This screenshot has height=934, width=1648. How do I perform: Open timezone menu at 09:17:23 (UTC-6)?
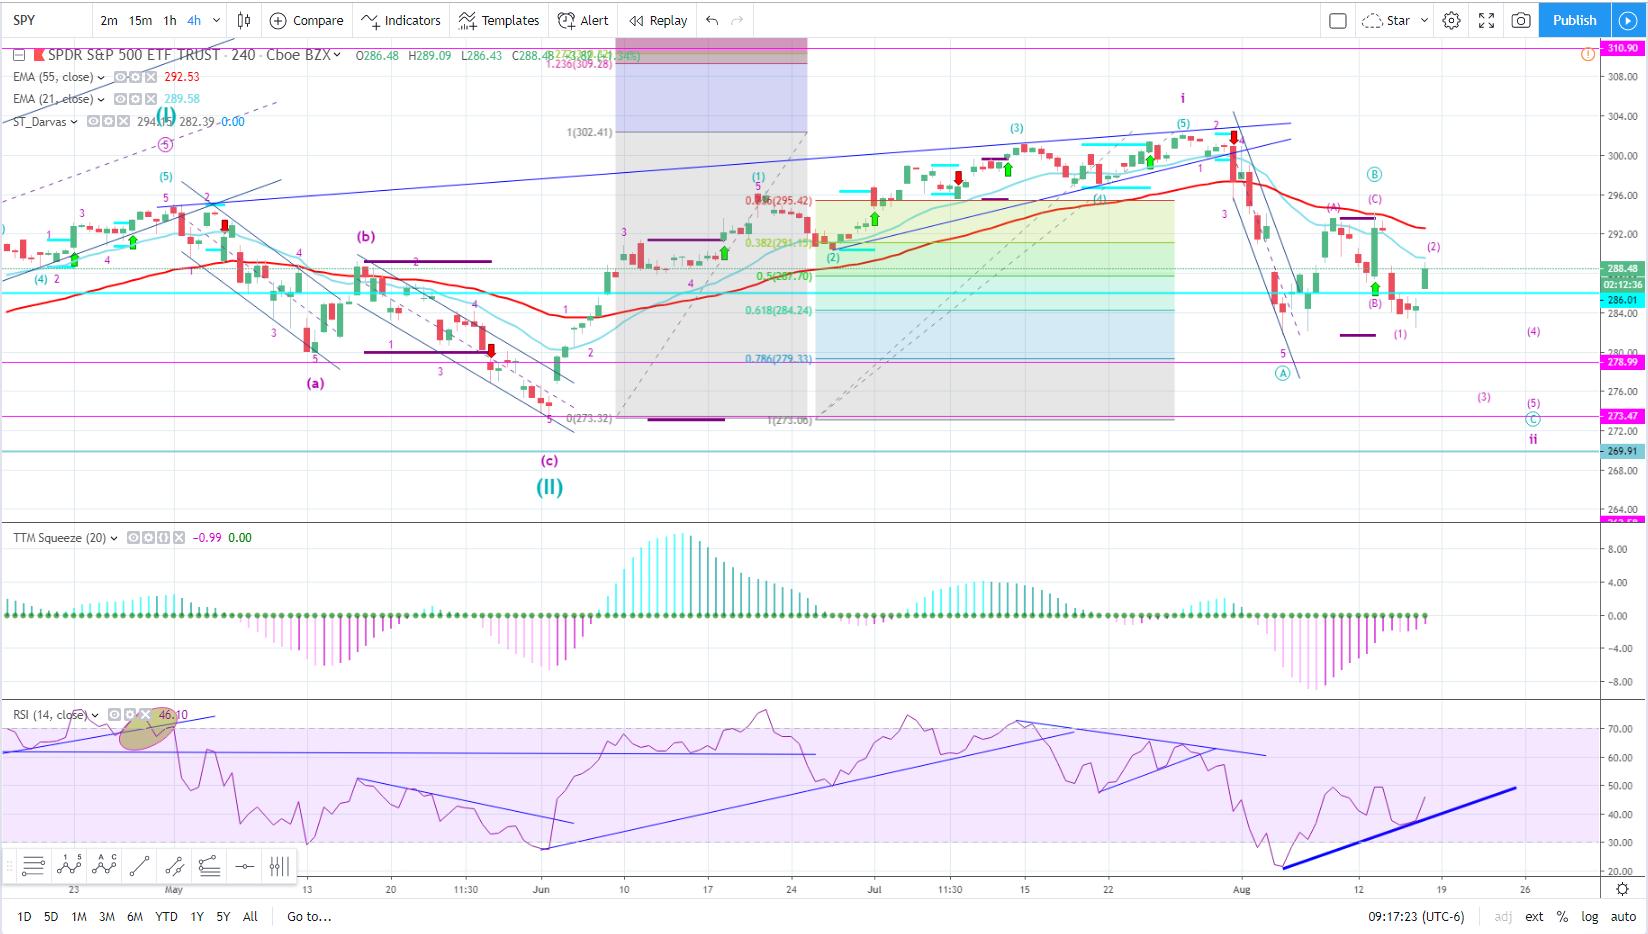click(1416, 916)
